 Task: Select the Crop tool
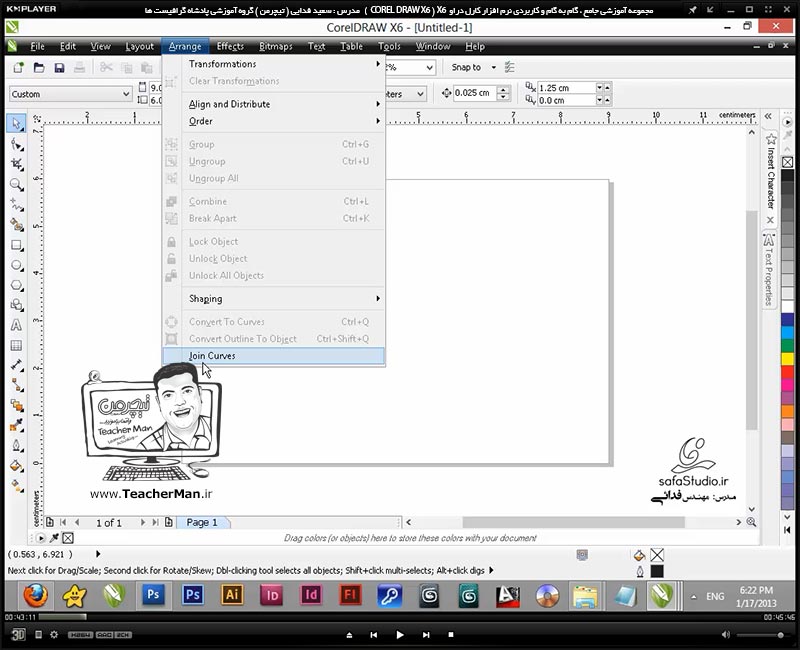click(x=17, y=164)
